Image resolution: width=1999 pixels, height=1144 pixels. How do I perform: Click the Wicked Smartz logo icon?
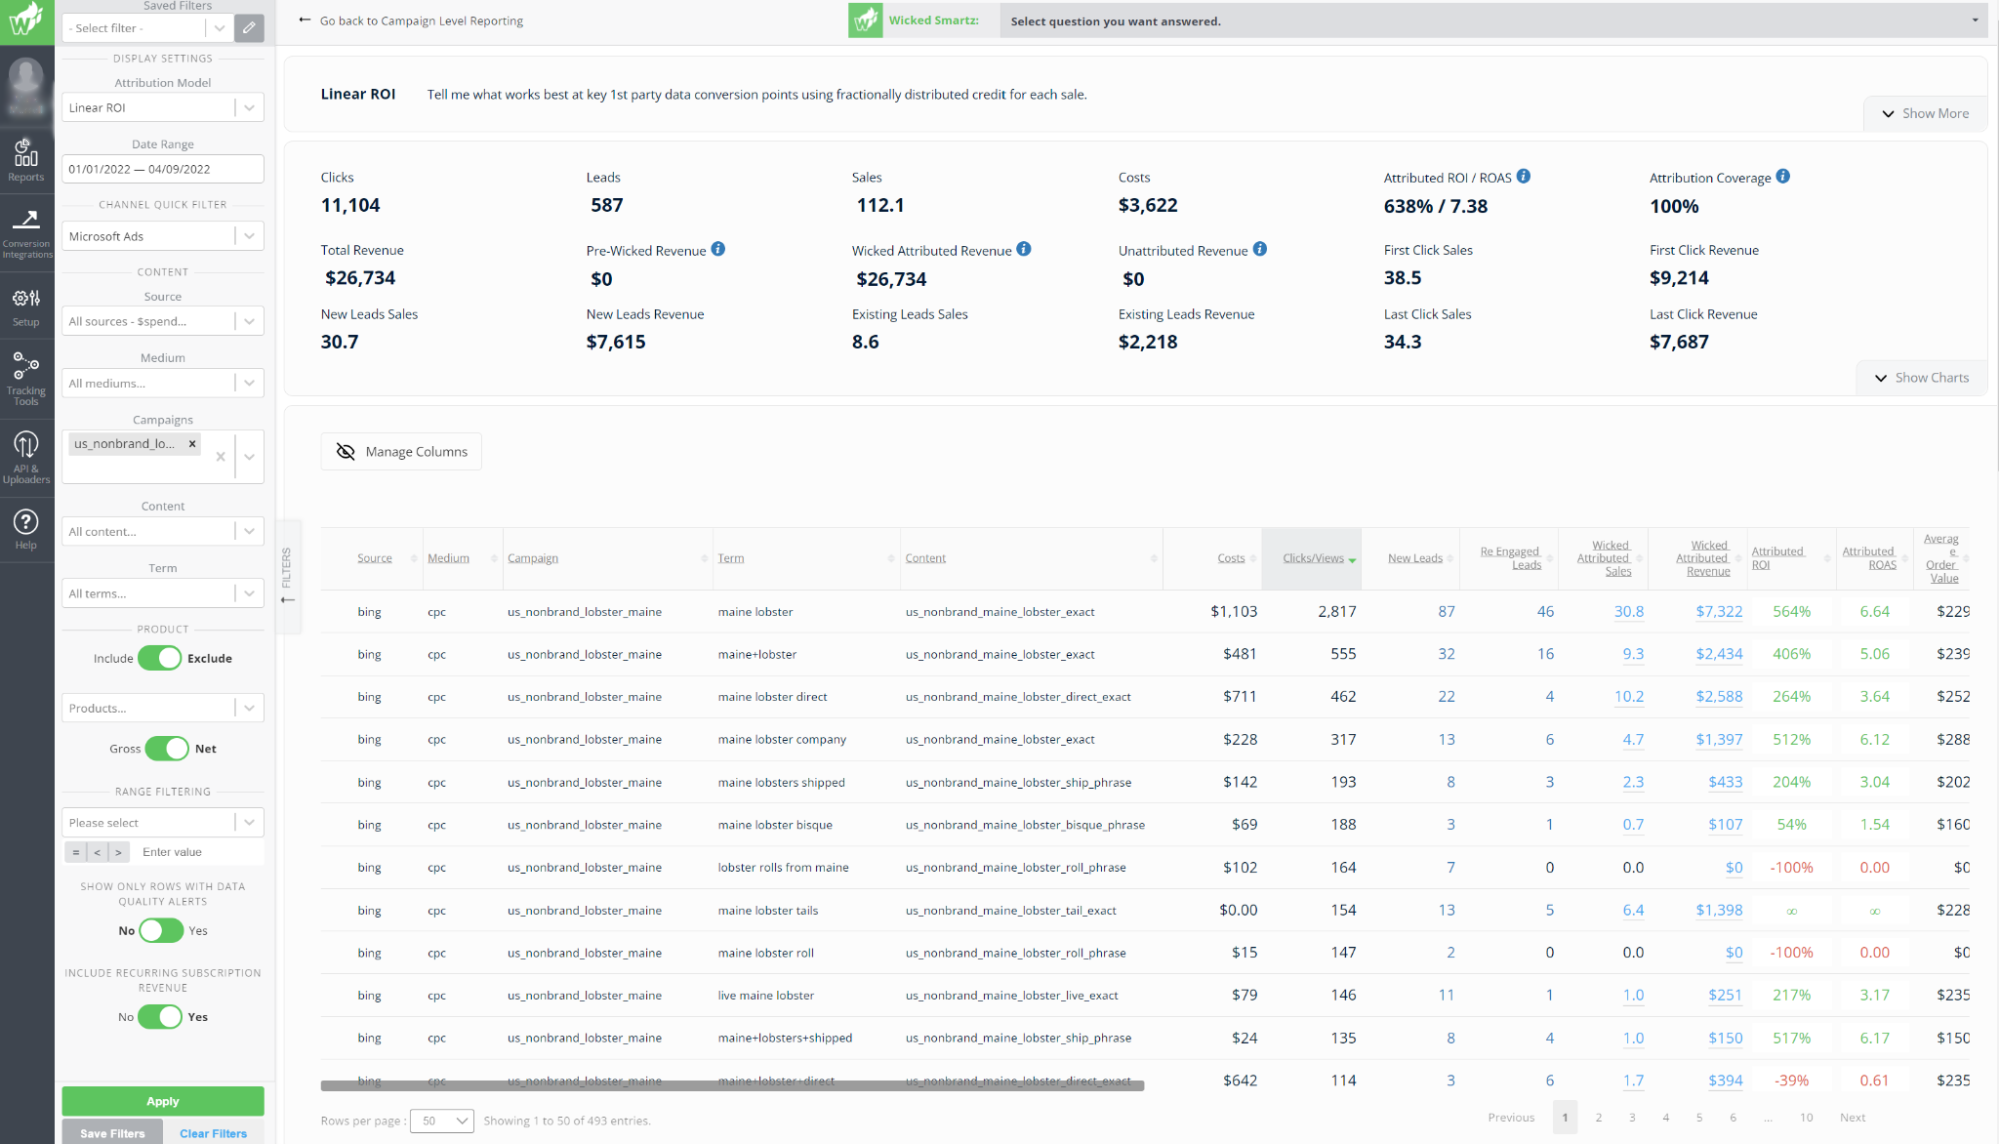click(865, 20)
